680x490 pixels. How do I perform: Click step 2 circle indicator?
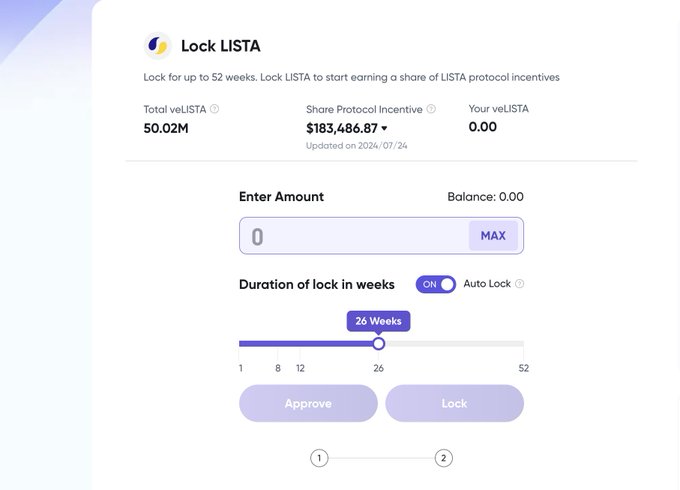[x=444, y=458]
